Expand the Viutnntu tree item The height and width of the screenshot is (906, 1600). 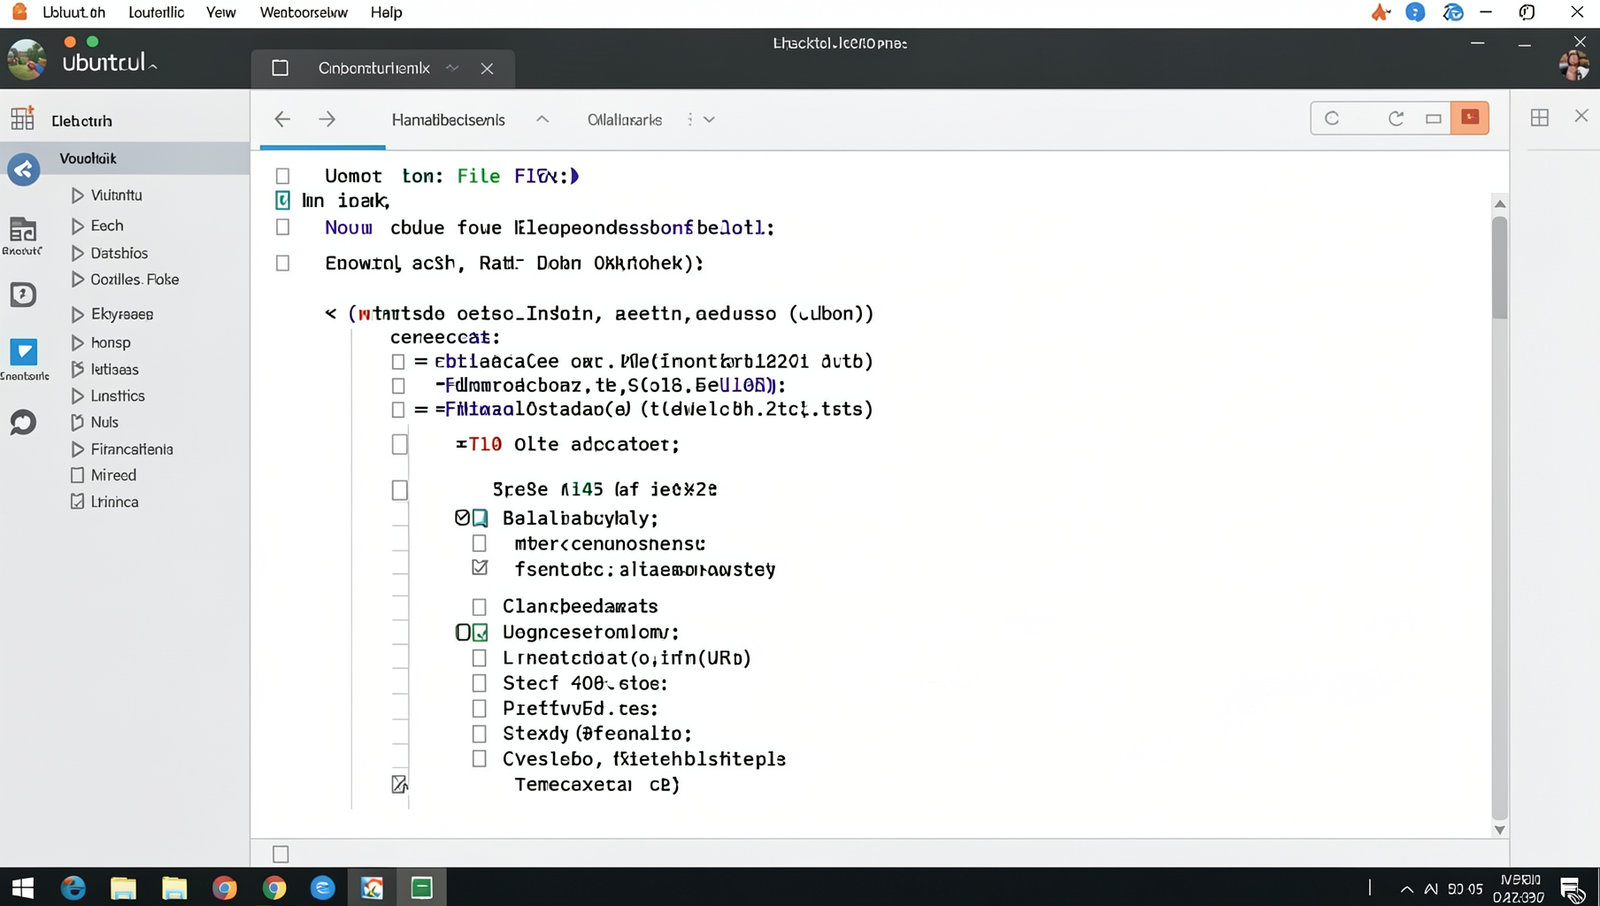[77, 195]
